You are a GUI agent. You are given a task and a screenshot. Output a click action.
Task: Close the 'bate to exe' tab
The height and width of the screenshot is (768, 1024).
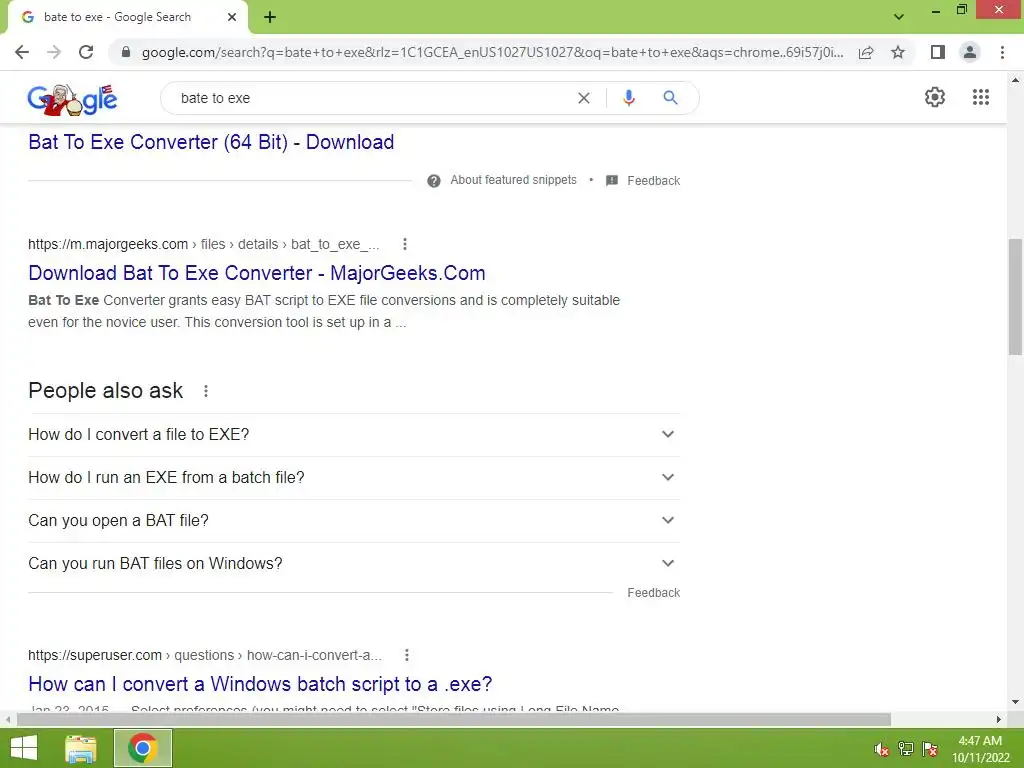pos(232,17)
